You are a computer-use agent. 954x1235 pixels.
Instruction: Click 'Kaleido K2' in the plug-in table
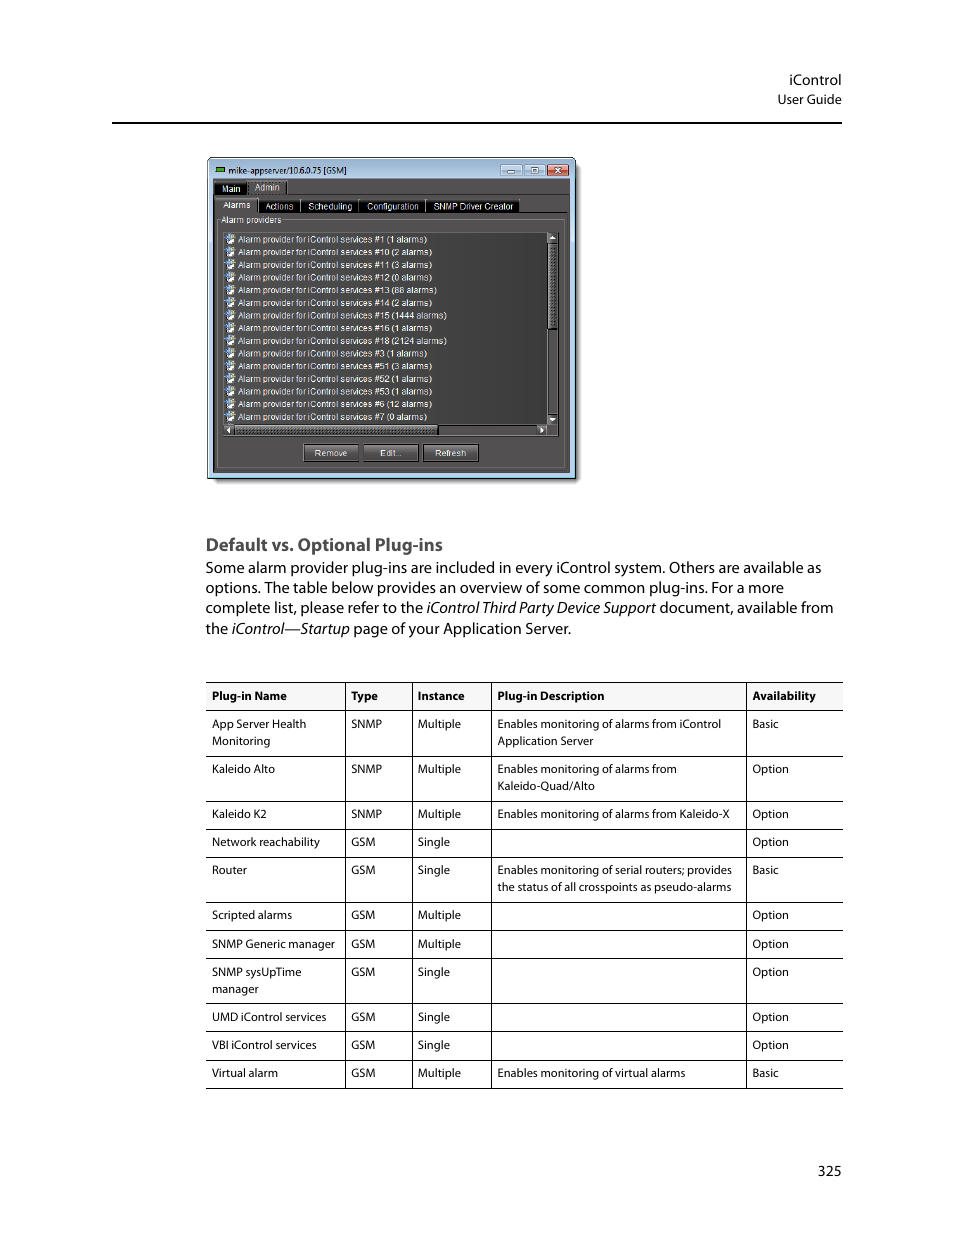pos(239,814)
